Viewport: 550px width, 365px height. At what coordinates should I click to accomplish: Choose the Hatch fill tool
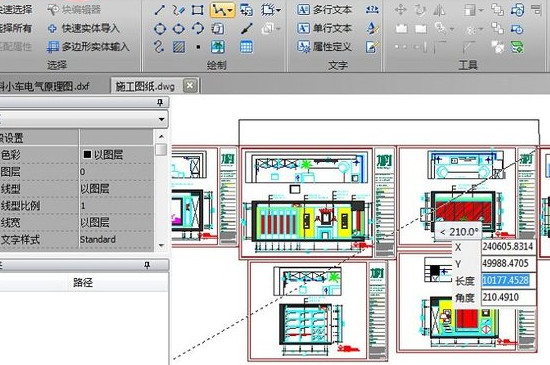179,47
